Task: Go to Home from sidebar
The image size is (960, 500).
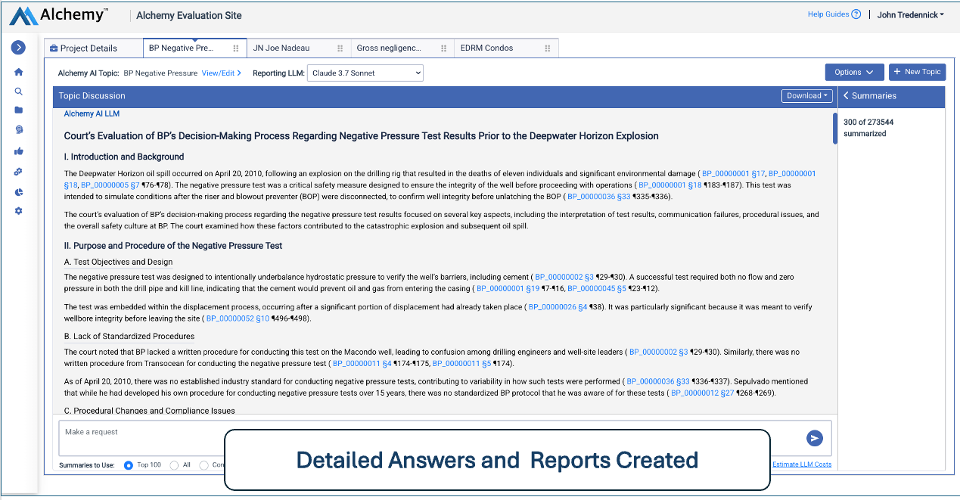Action: [x=18, y=72]
